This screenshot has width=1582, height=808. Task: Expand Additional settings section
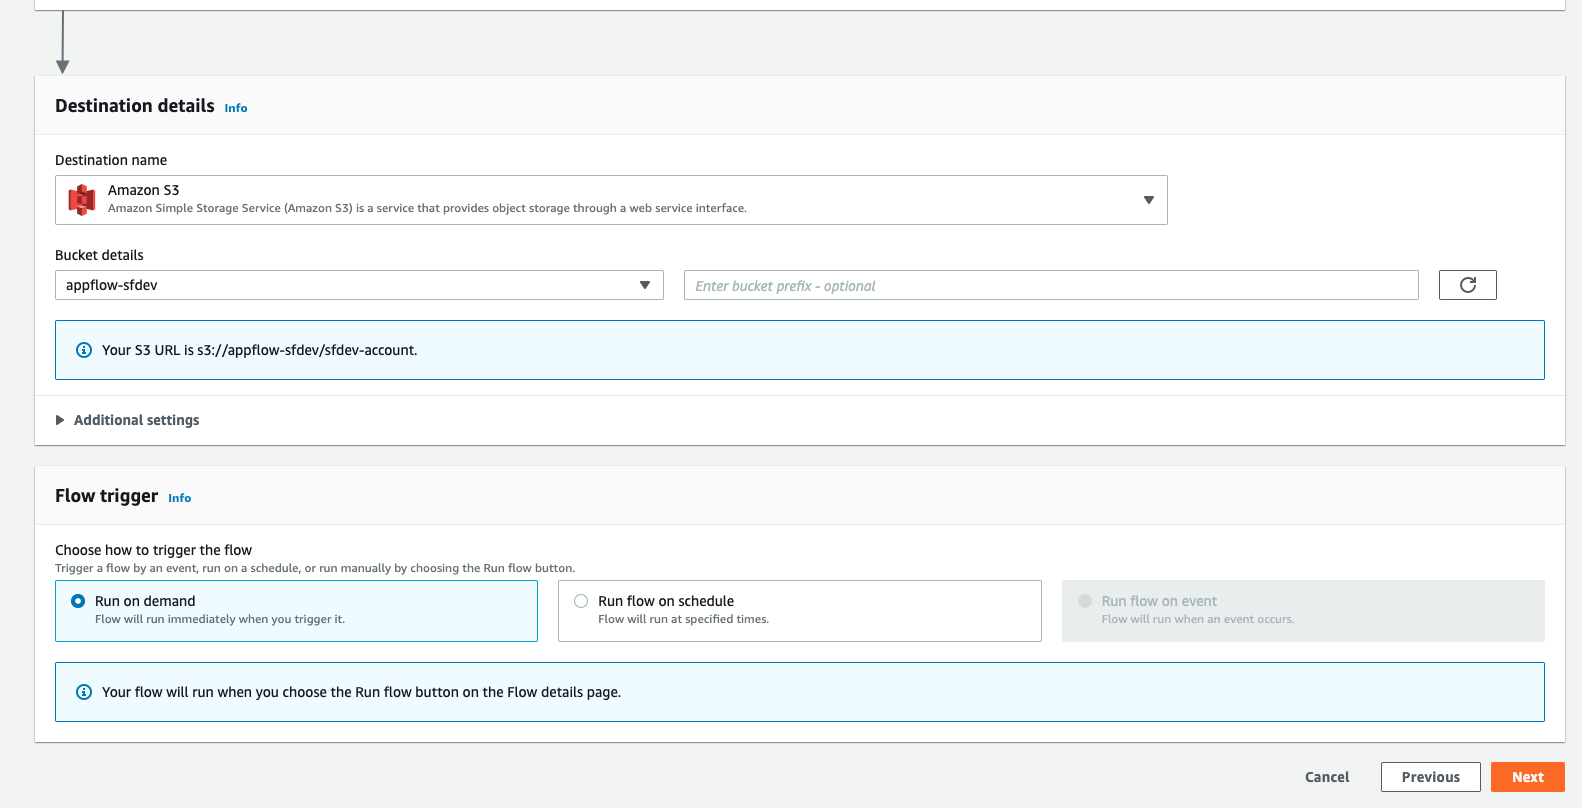click(127, 420)
